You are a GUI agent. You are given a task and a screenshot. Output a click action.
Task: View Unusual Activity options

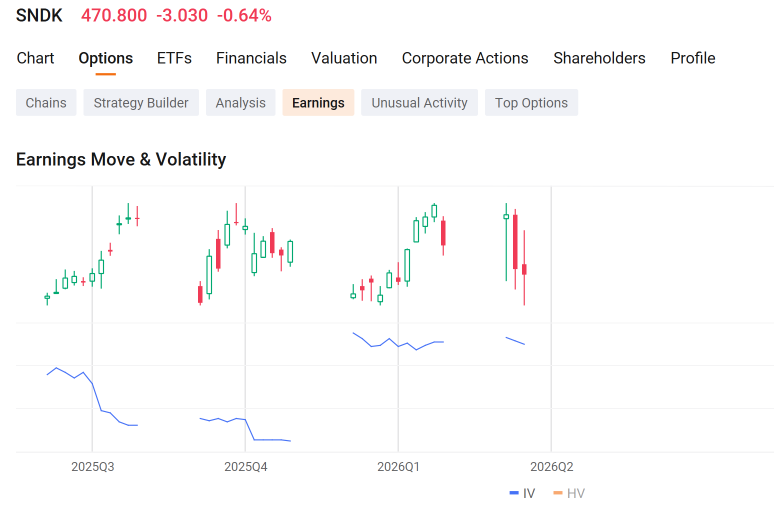pyautogui.click(x=420, y=103)
